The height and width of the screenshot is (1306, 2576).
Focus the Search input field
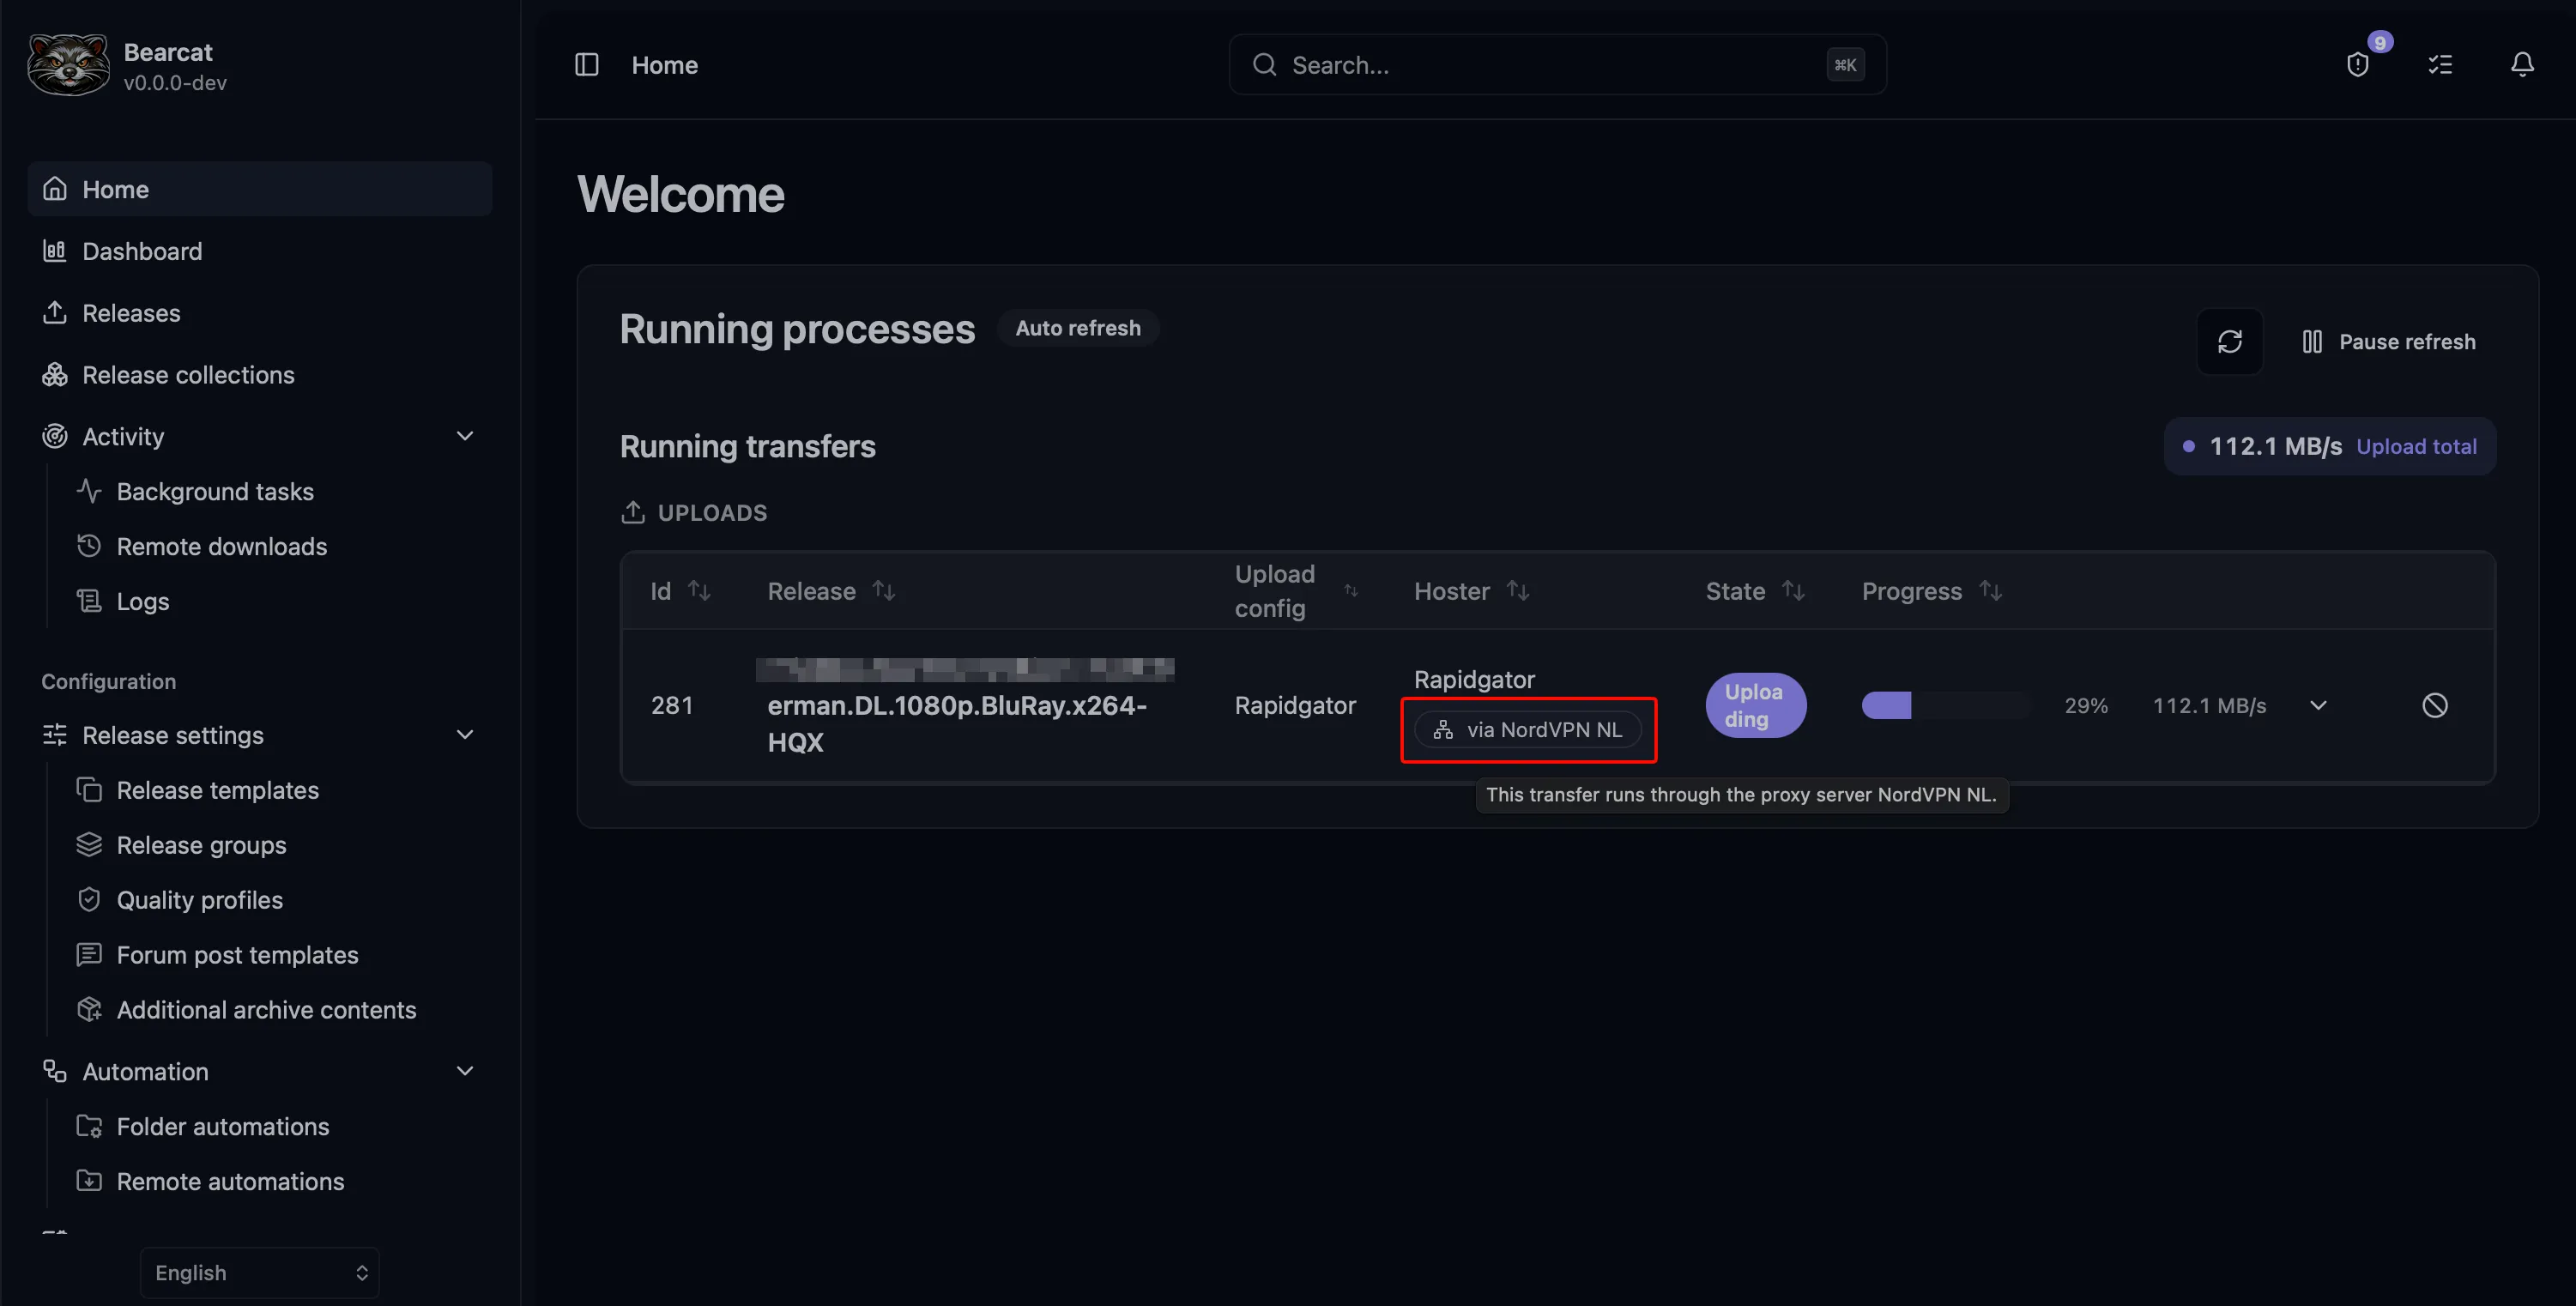[1557, 65]
